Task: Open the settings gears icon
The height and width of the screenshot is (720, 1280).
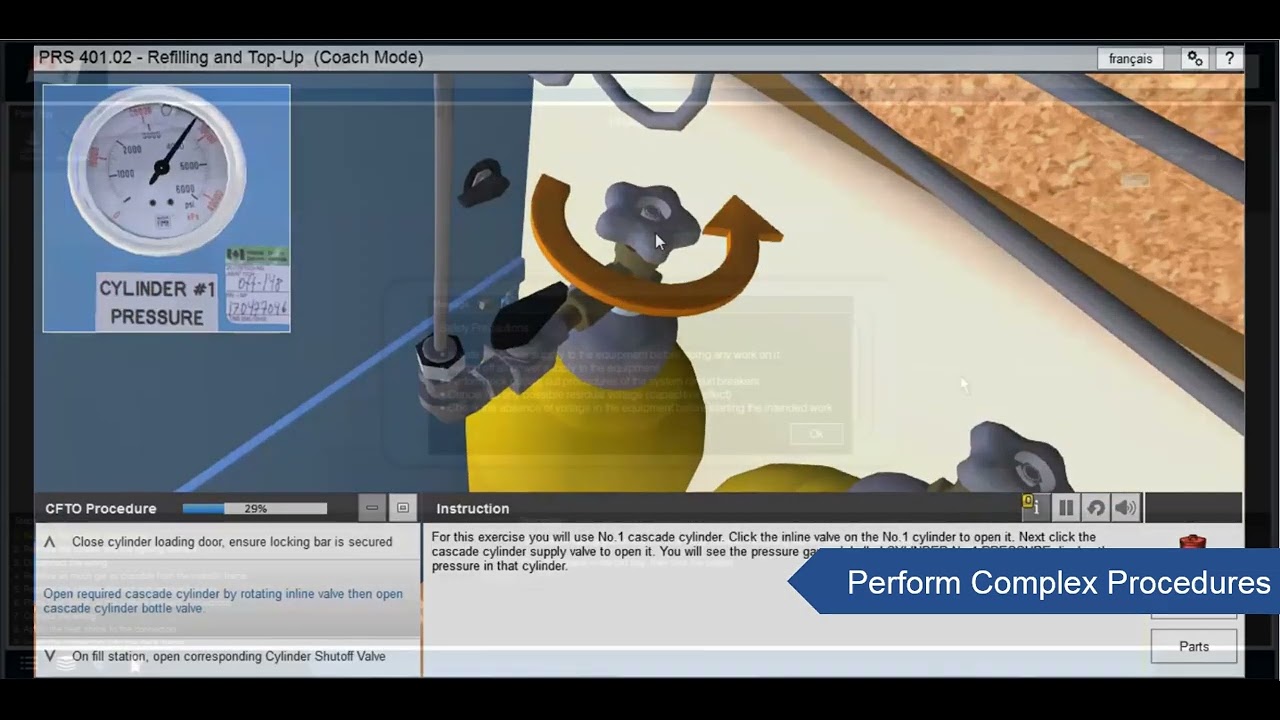Action: tap(1195, 59)
